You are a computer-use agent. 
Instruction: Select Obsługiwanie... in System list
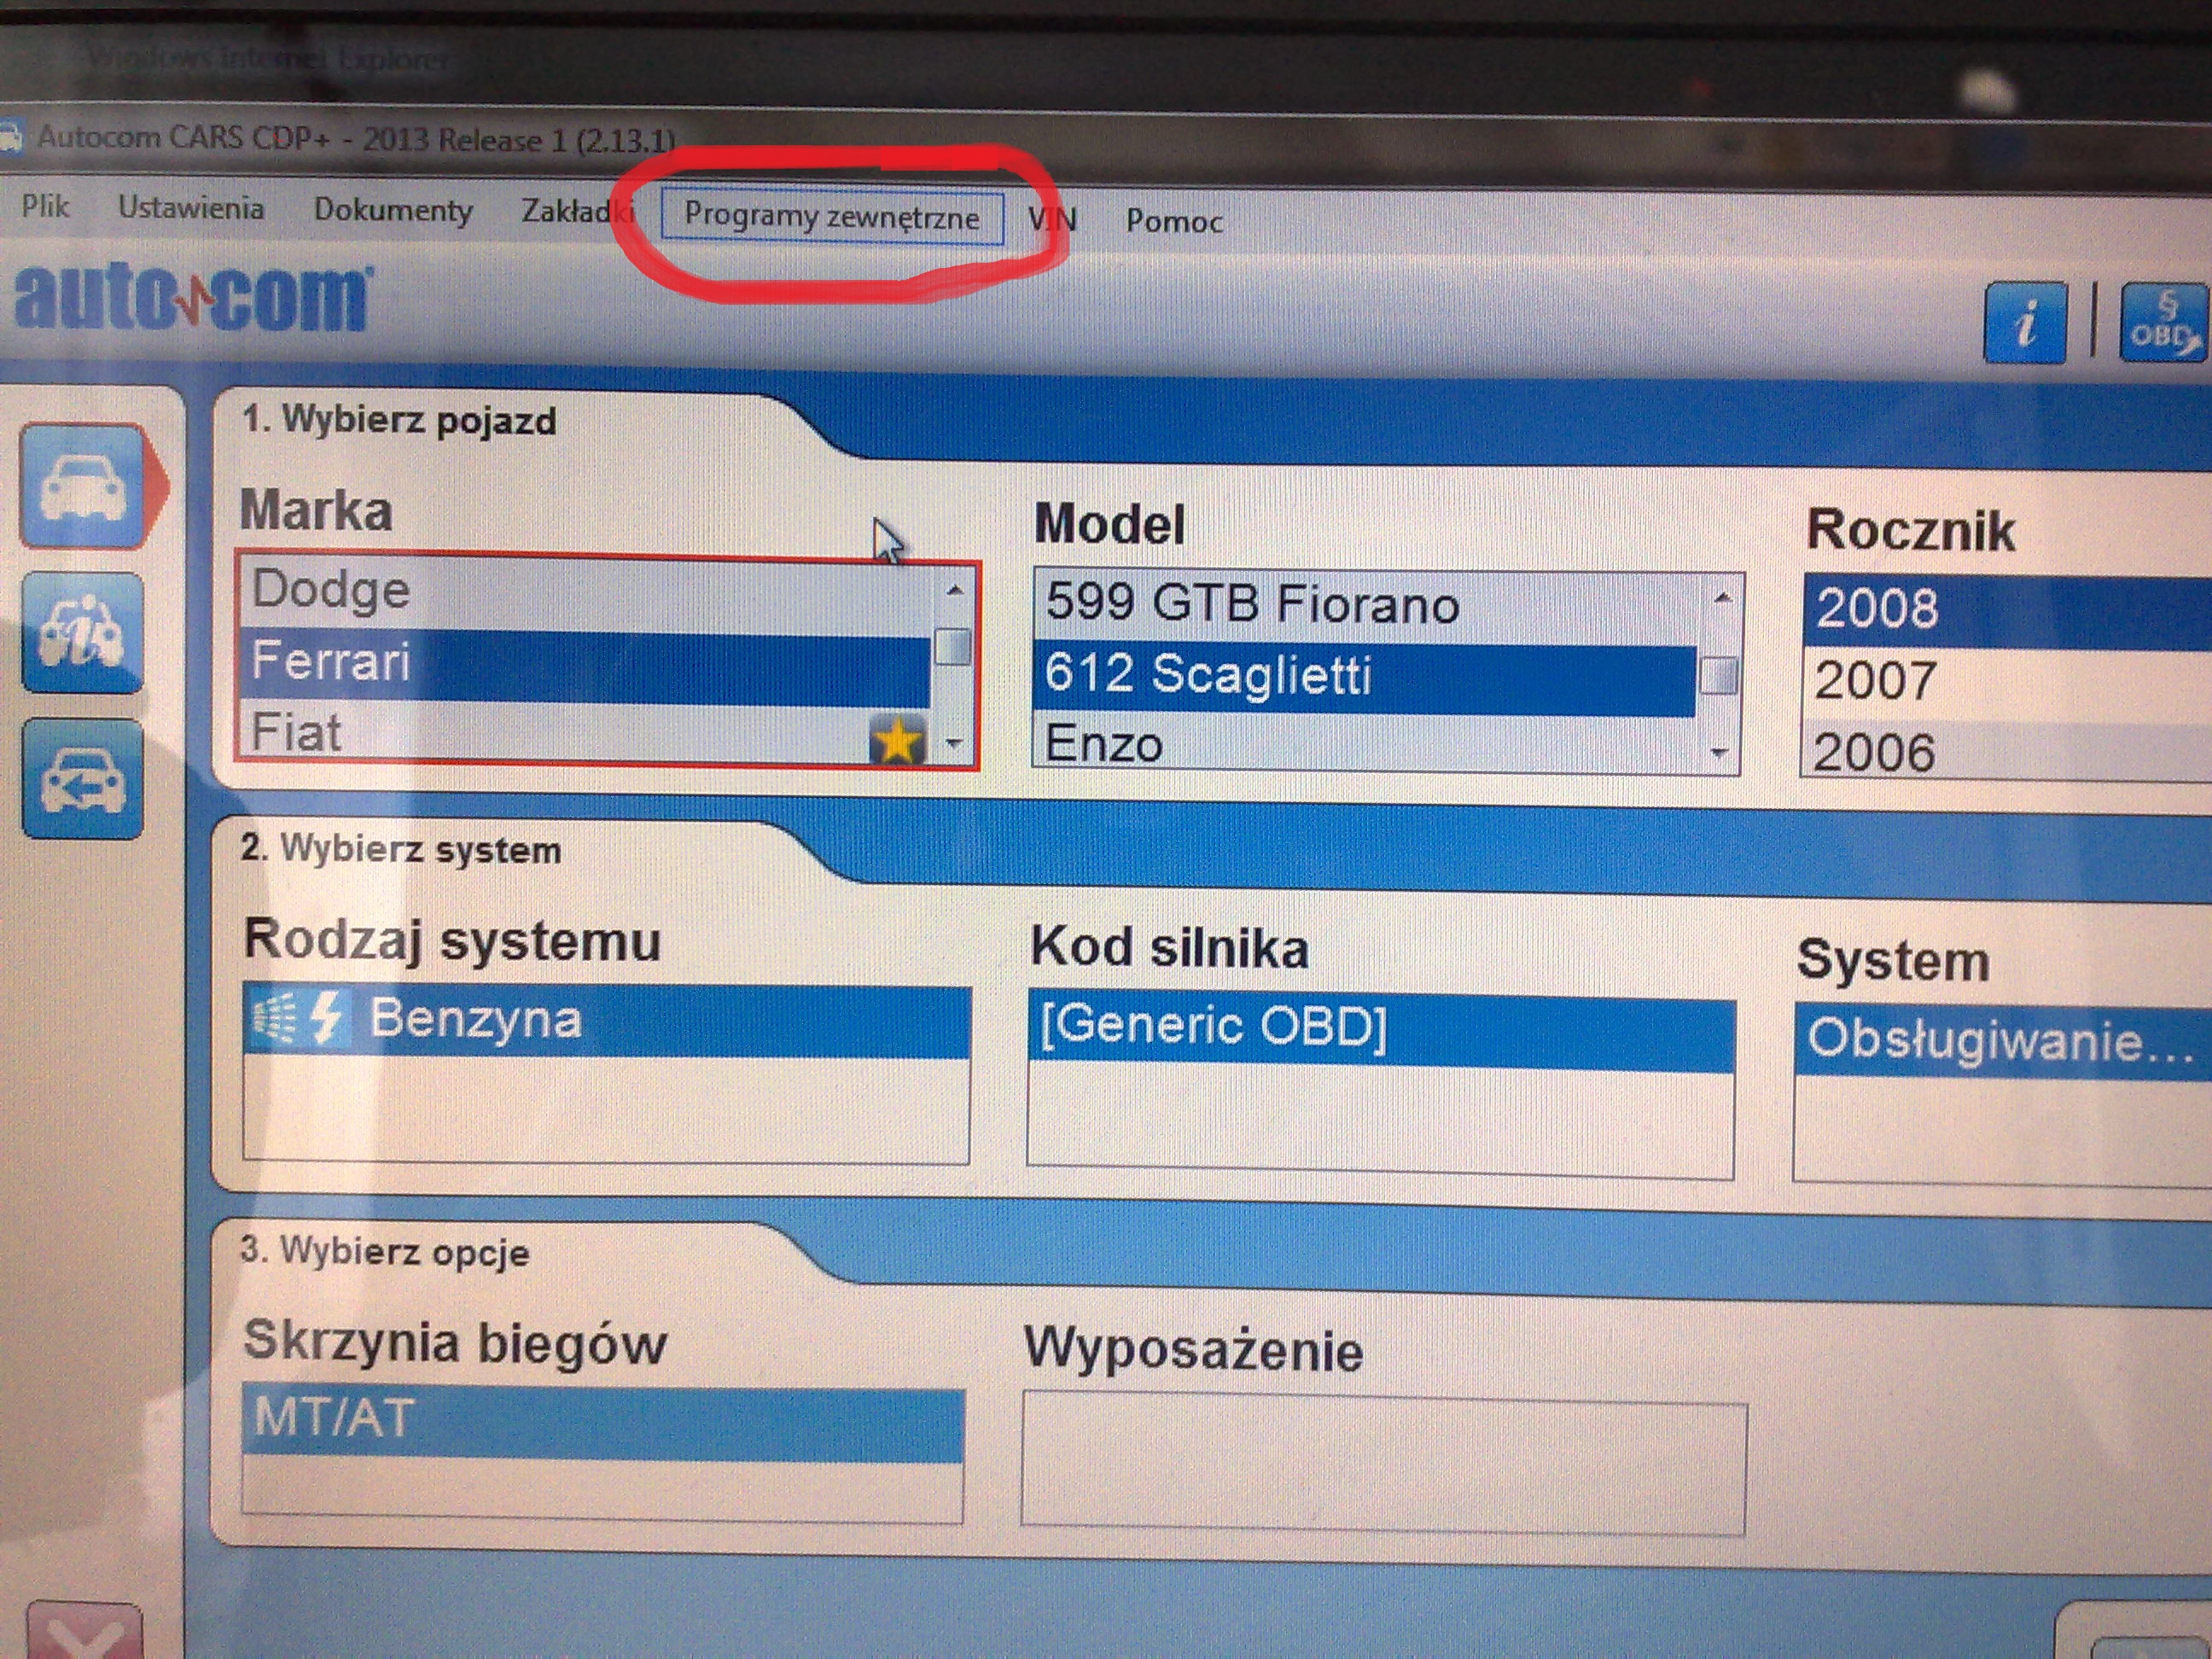2003,1040
